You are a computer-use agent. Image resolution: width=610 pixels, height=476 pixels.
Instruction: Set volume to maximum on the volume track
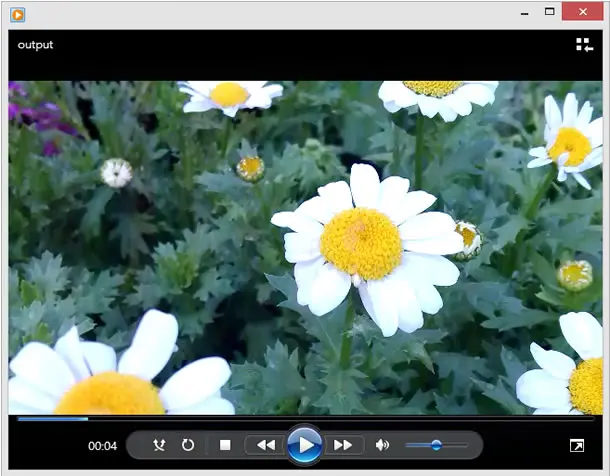tap(466, 445)
